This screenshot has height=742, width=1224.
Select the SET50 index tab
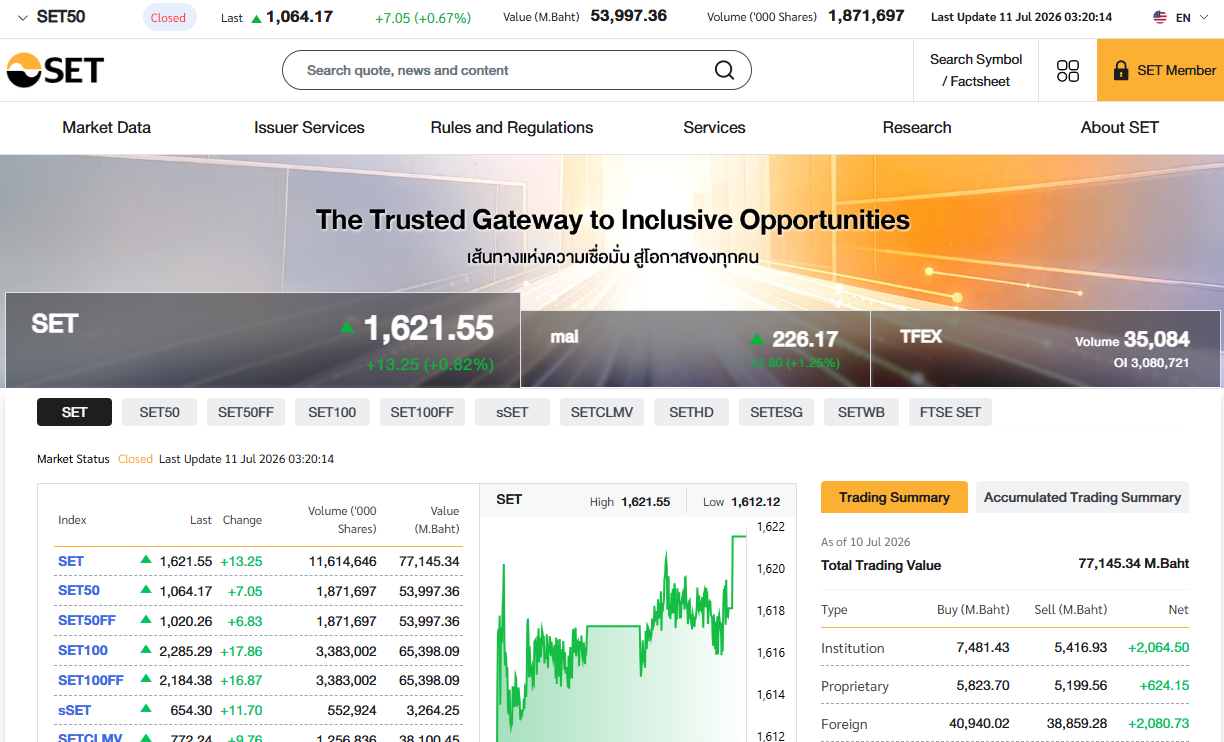(159, 412)
